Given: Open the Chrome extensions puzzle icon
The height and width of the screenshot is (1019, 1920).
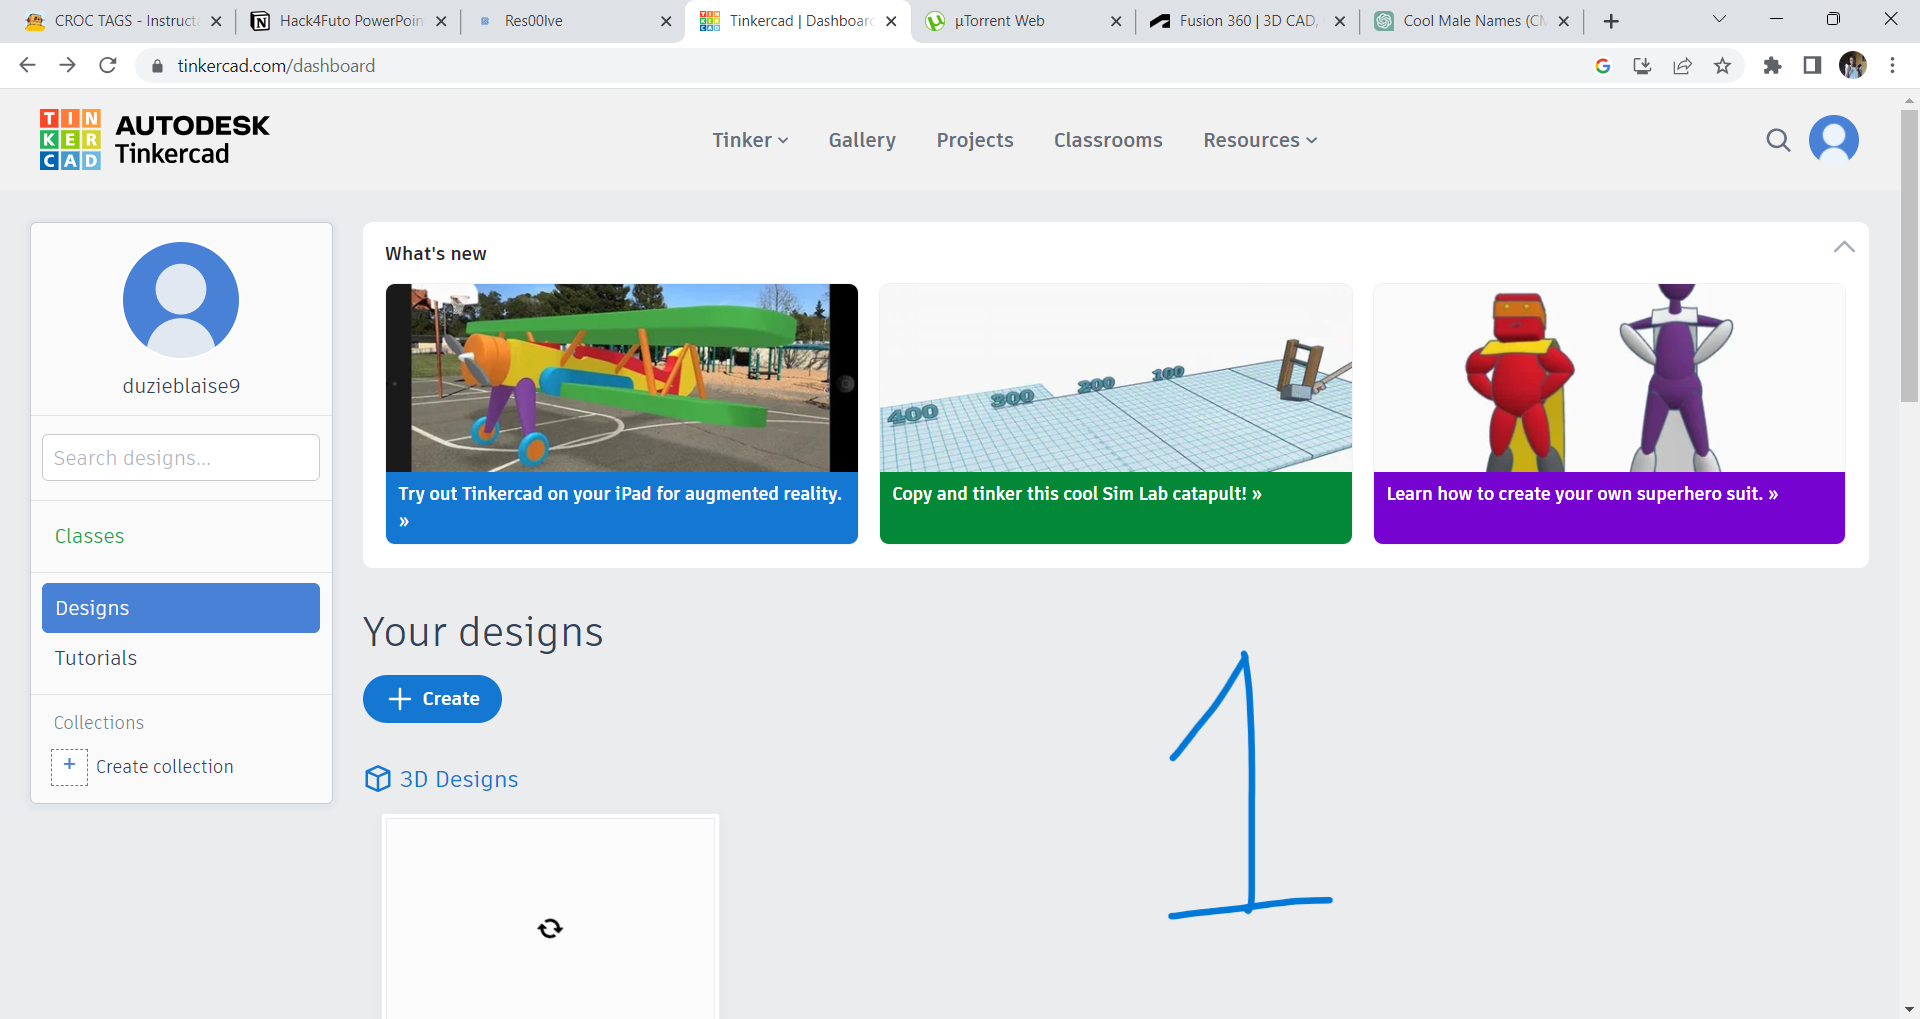Looking at the screenshot, I should pyautogui.click(x=1772, y=65).
